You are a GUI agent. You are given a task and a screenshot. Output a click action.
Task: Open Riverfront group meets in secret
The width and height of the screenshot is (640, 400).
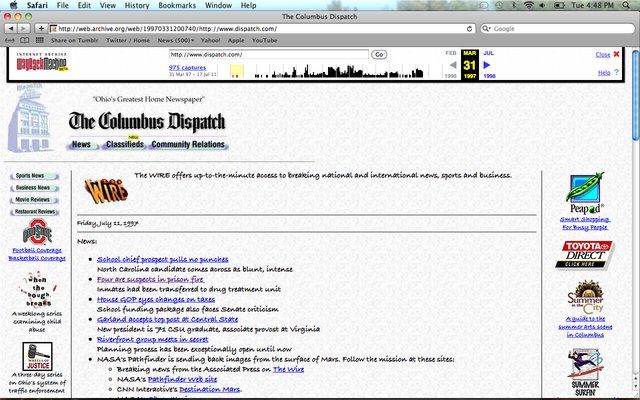(x=152, y=339)
